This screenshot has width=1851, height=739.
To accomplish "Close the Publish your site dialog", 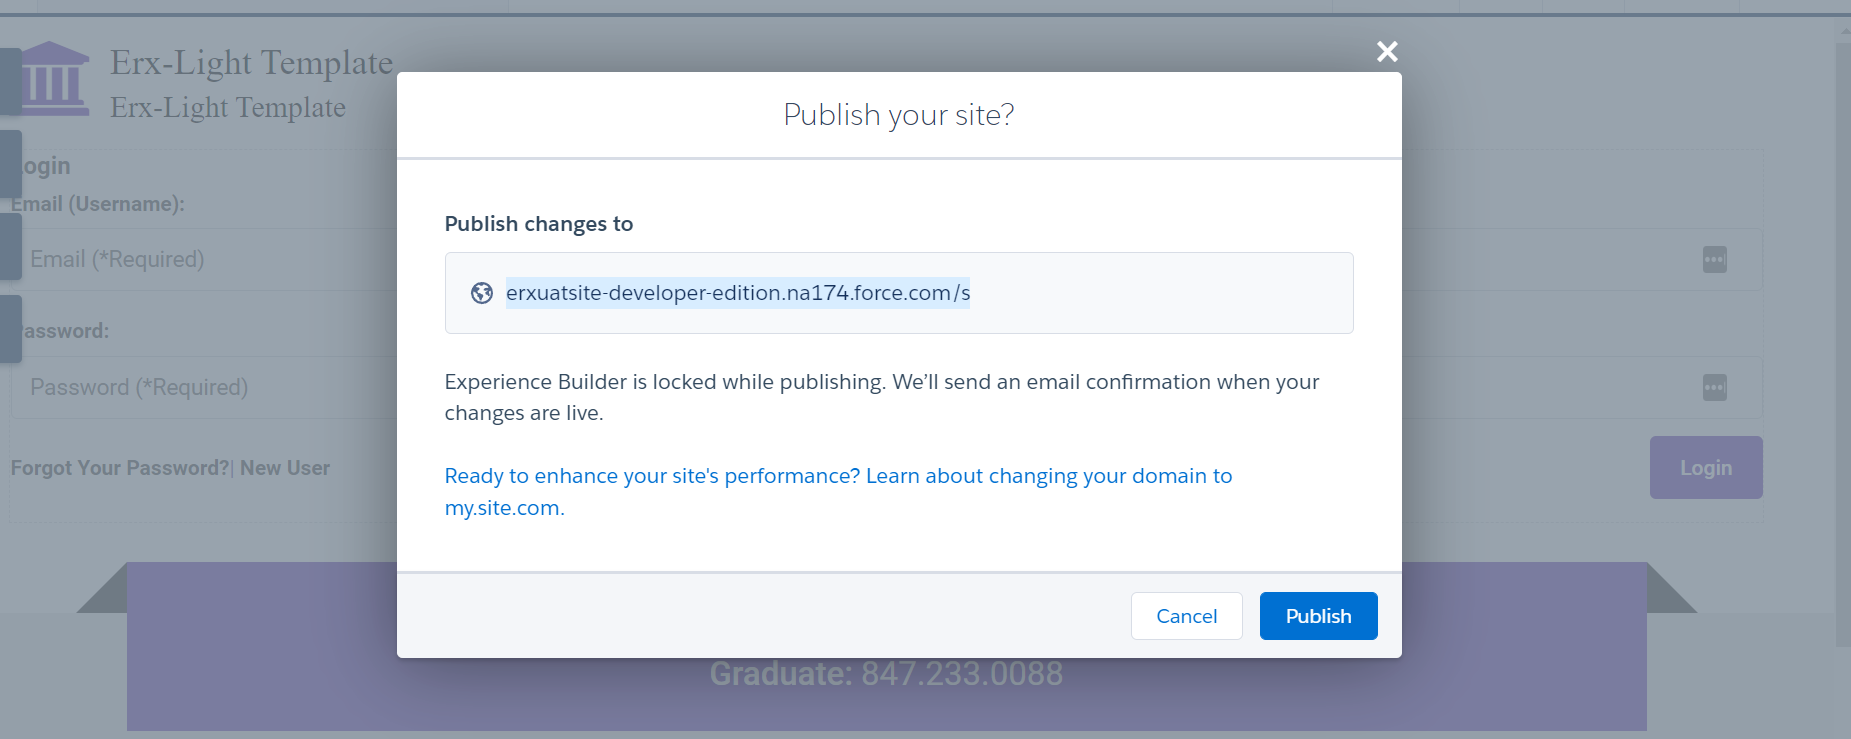I will click(x=1386, y=51).
